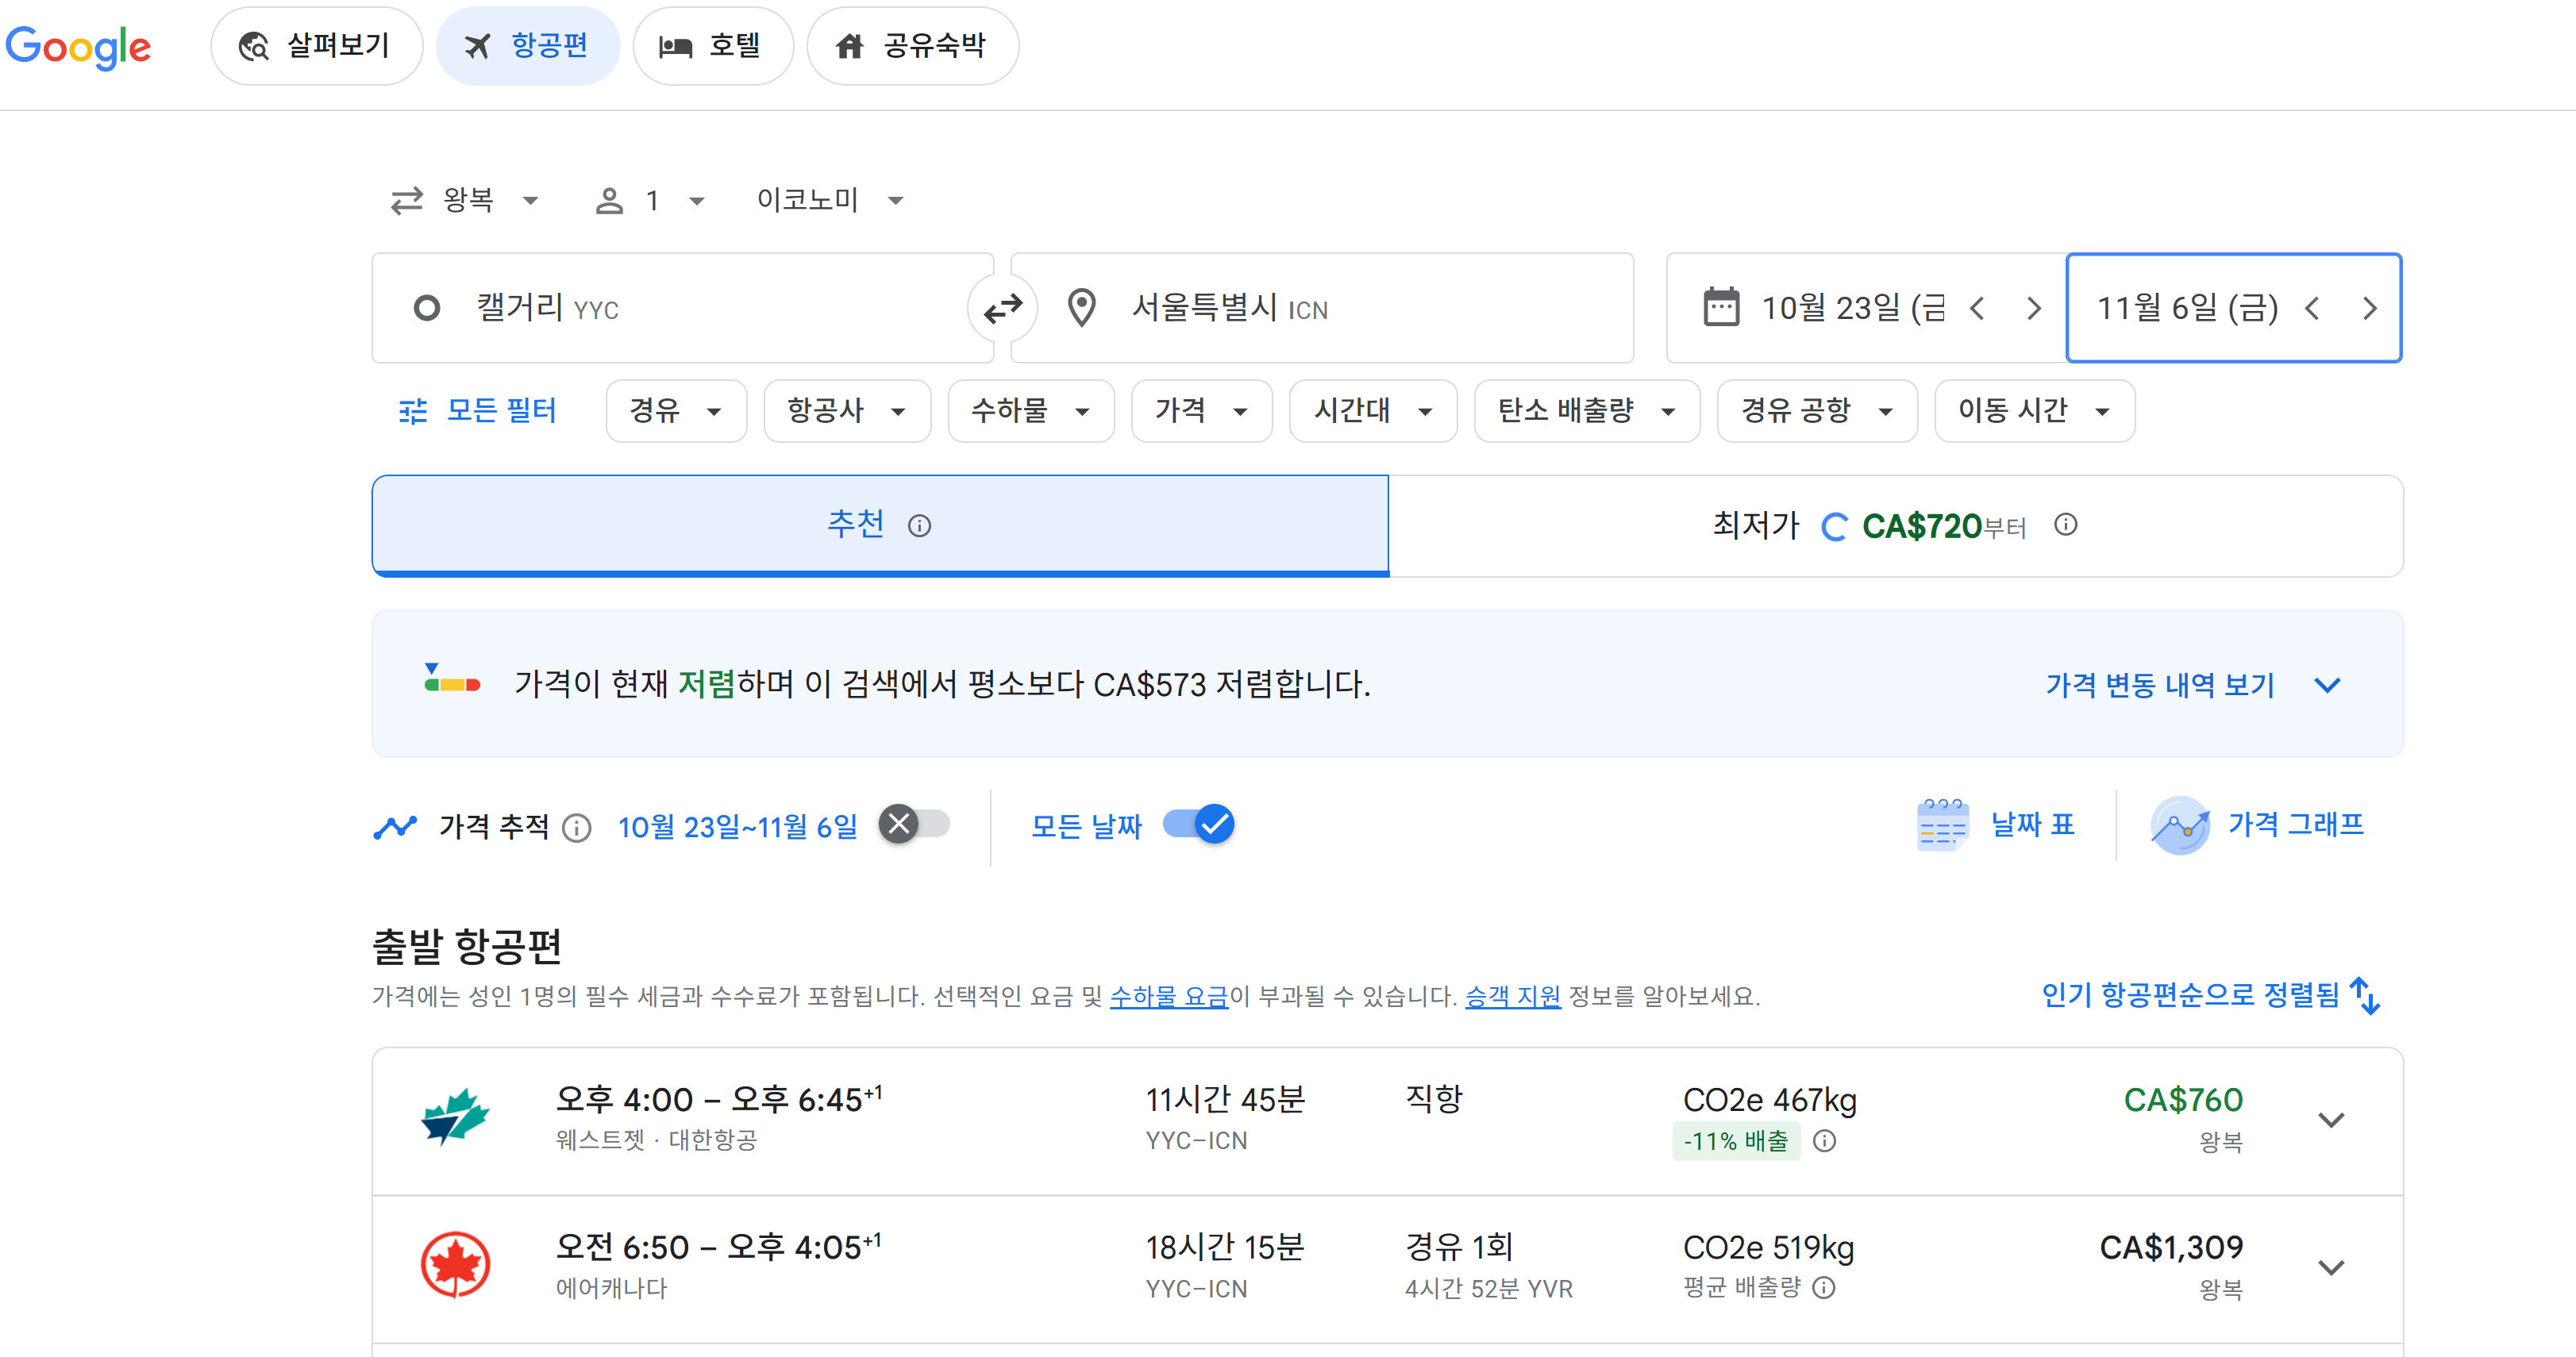Click the 수하물 요금 link
Screen dimensions: 2576x1357
click(x=1169, y=996)
